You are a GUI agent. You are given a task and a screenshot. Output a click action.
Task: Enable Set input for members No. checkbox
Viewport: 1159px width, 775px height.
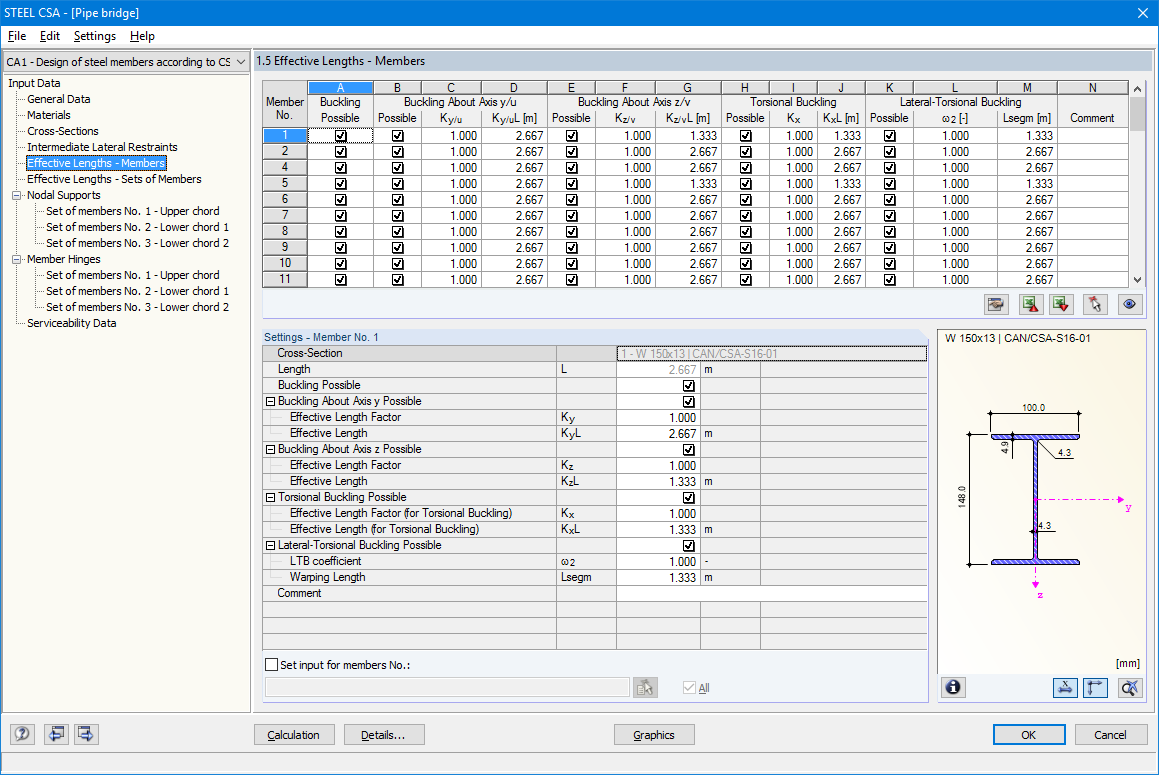pos(271,665)
